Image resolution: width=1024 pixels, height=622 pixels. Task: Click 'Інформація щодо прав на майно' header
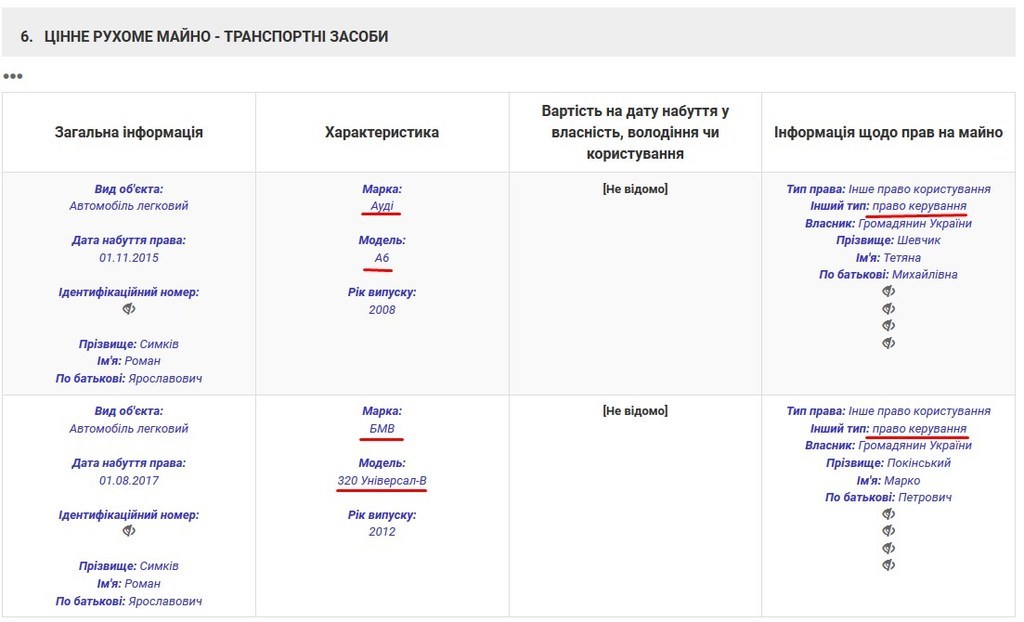[888, 132]
